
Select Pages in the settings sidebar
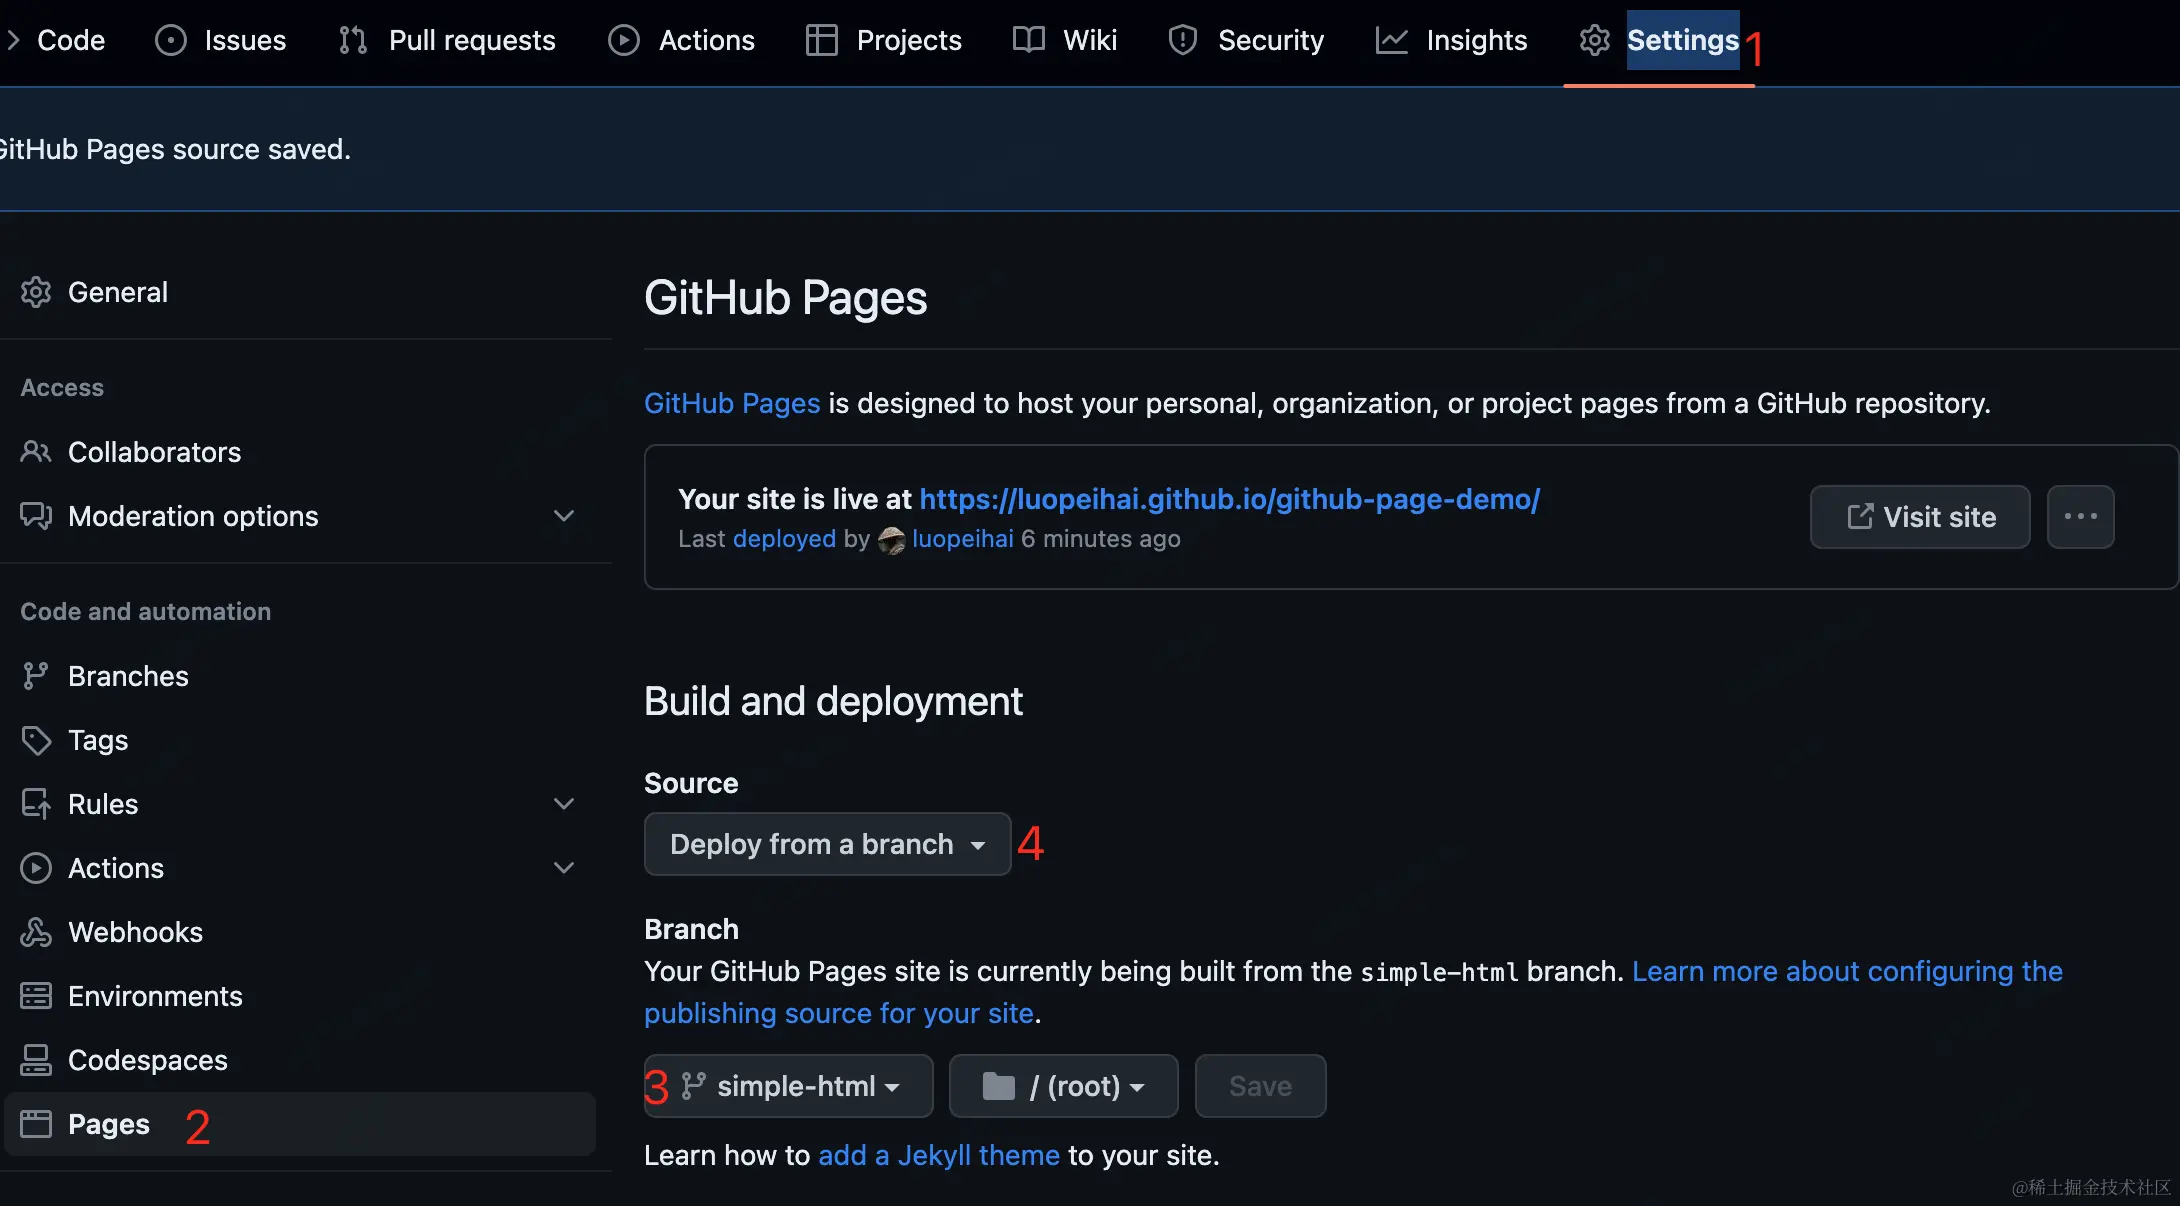point(108,1124)
